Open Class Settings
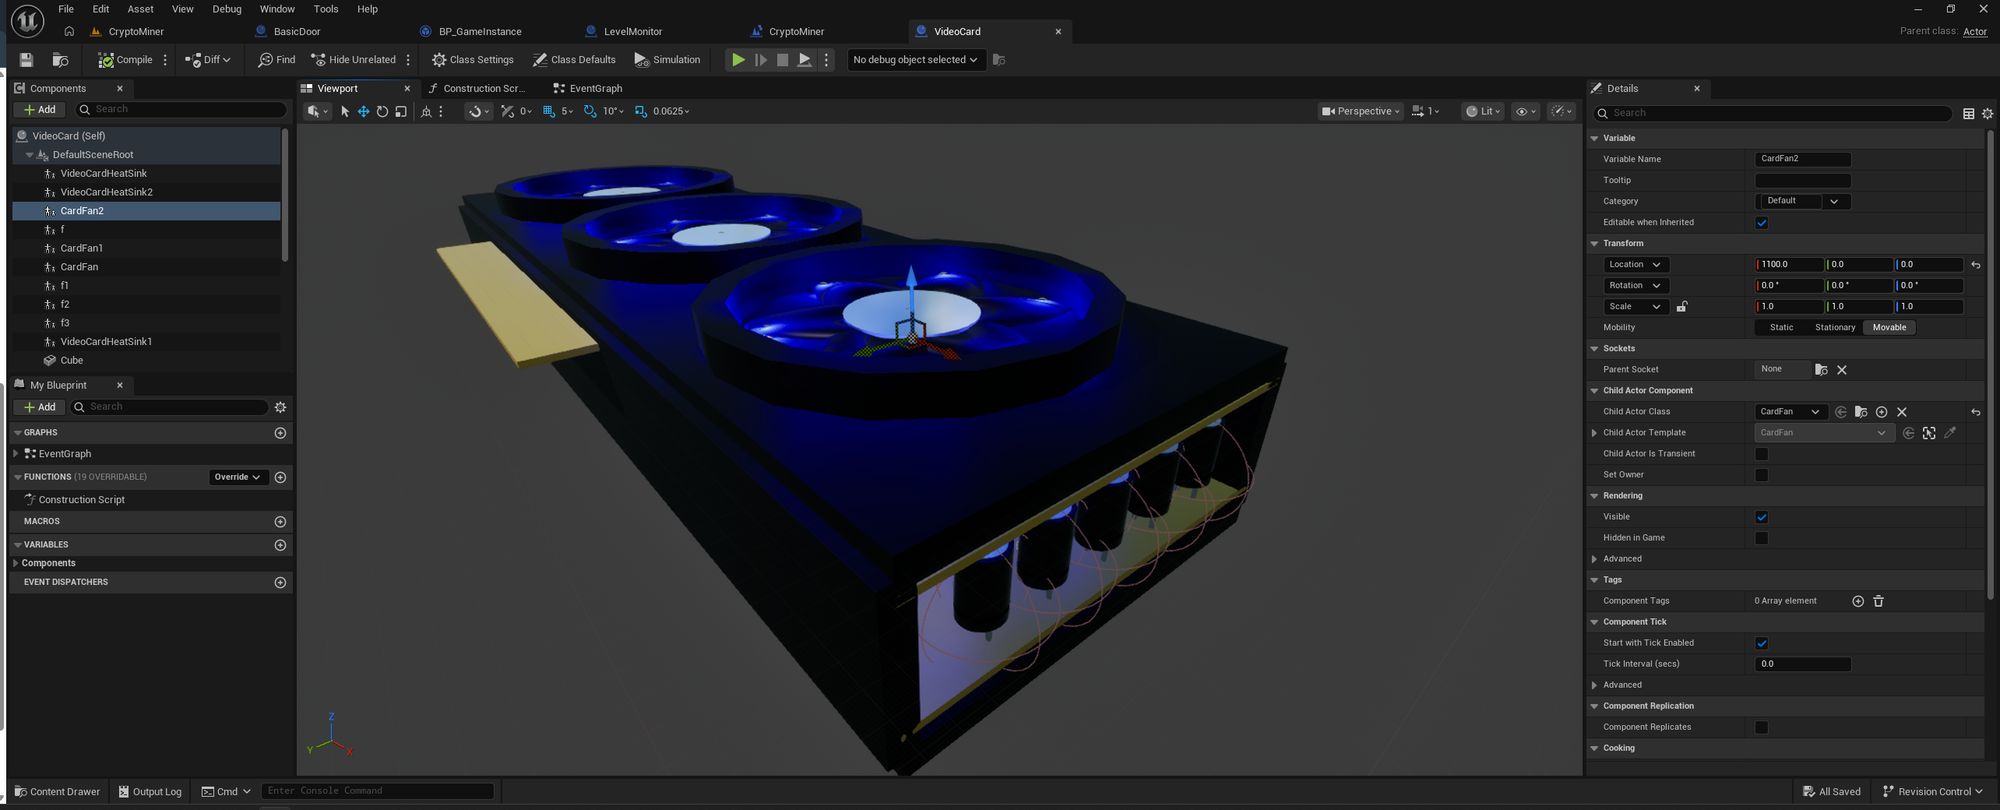Image resolution: width=2000 pixels, height=810 pixels. pos(473,60)
